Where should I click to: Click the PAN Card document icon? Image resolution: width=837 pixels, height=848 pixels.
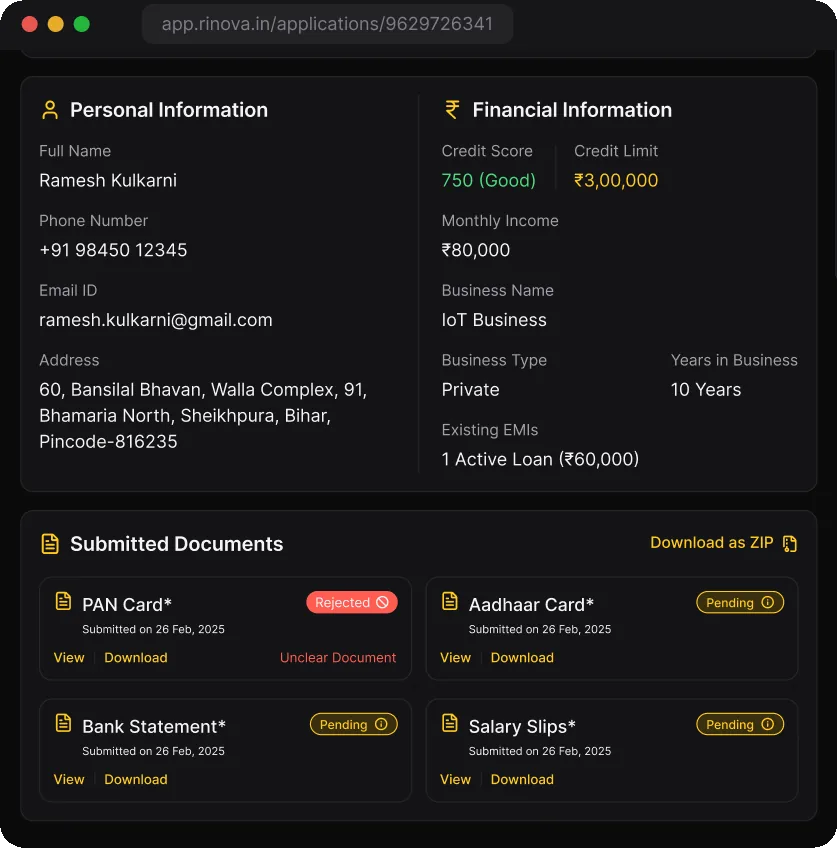63,601
